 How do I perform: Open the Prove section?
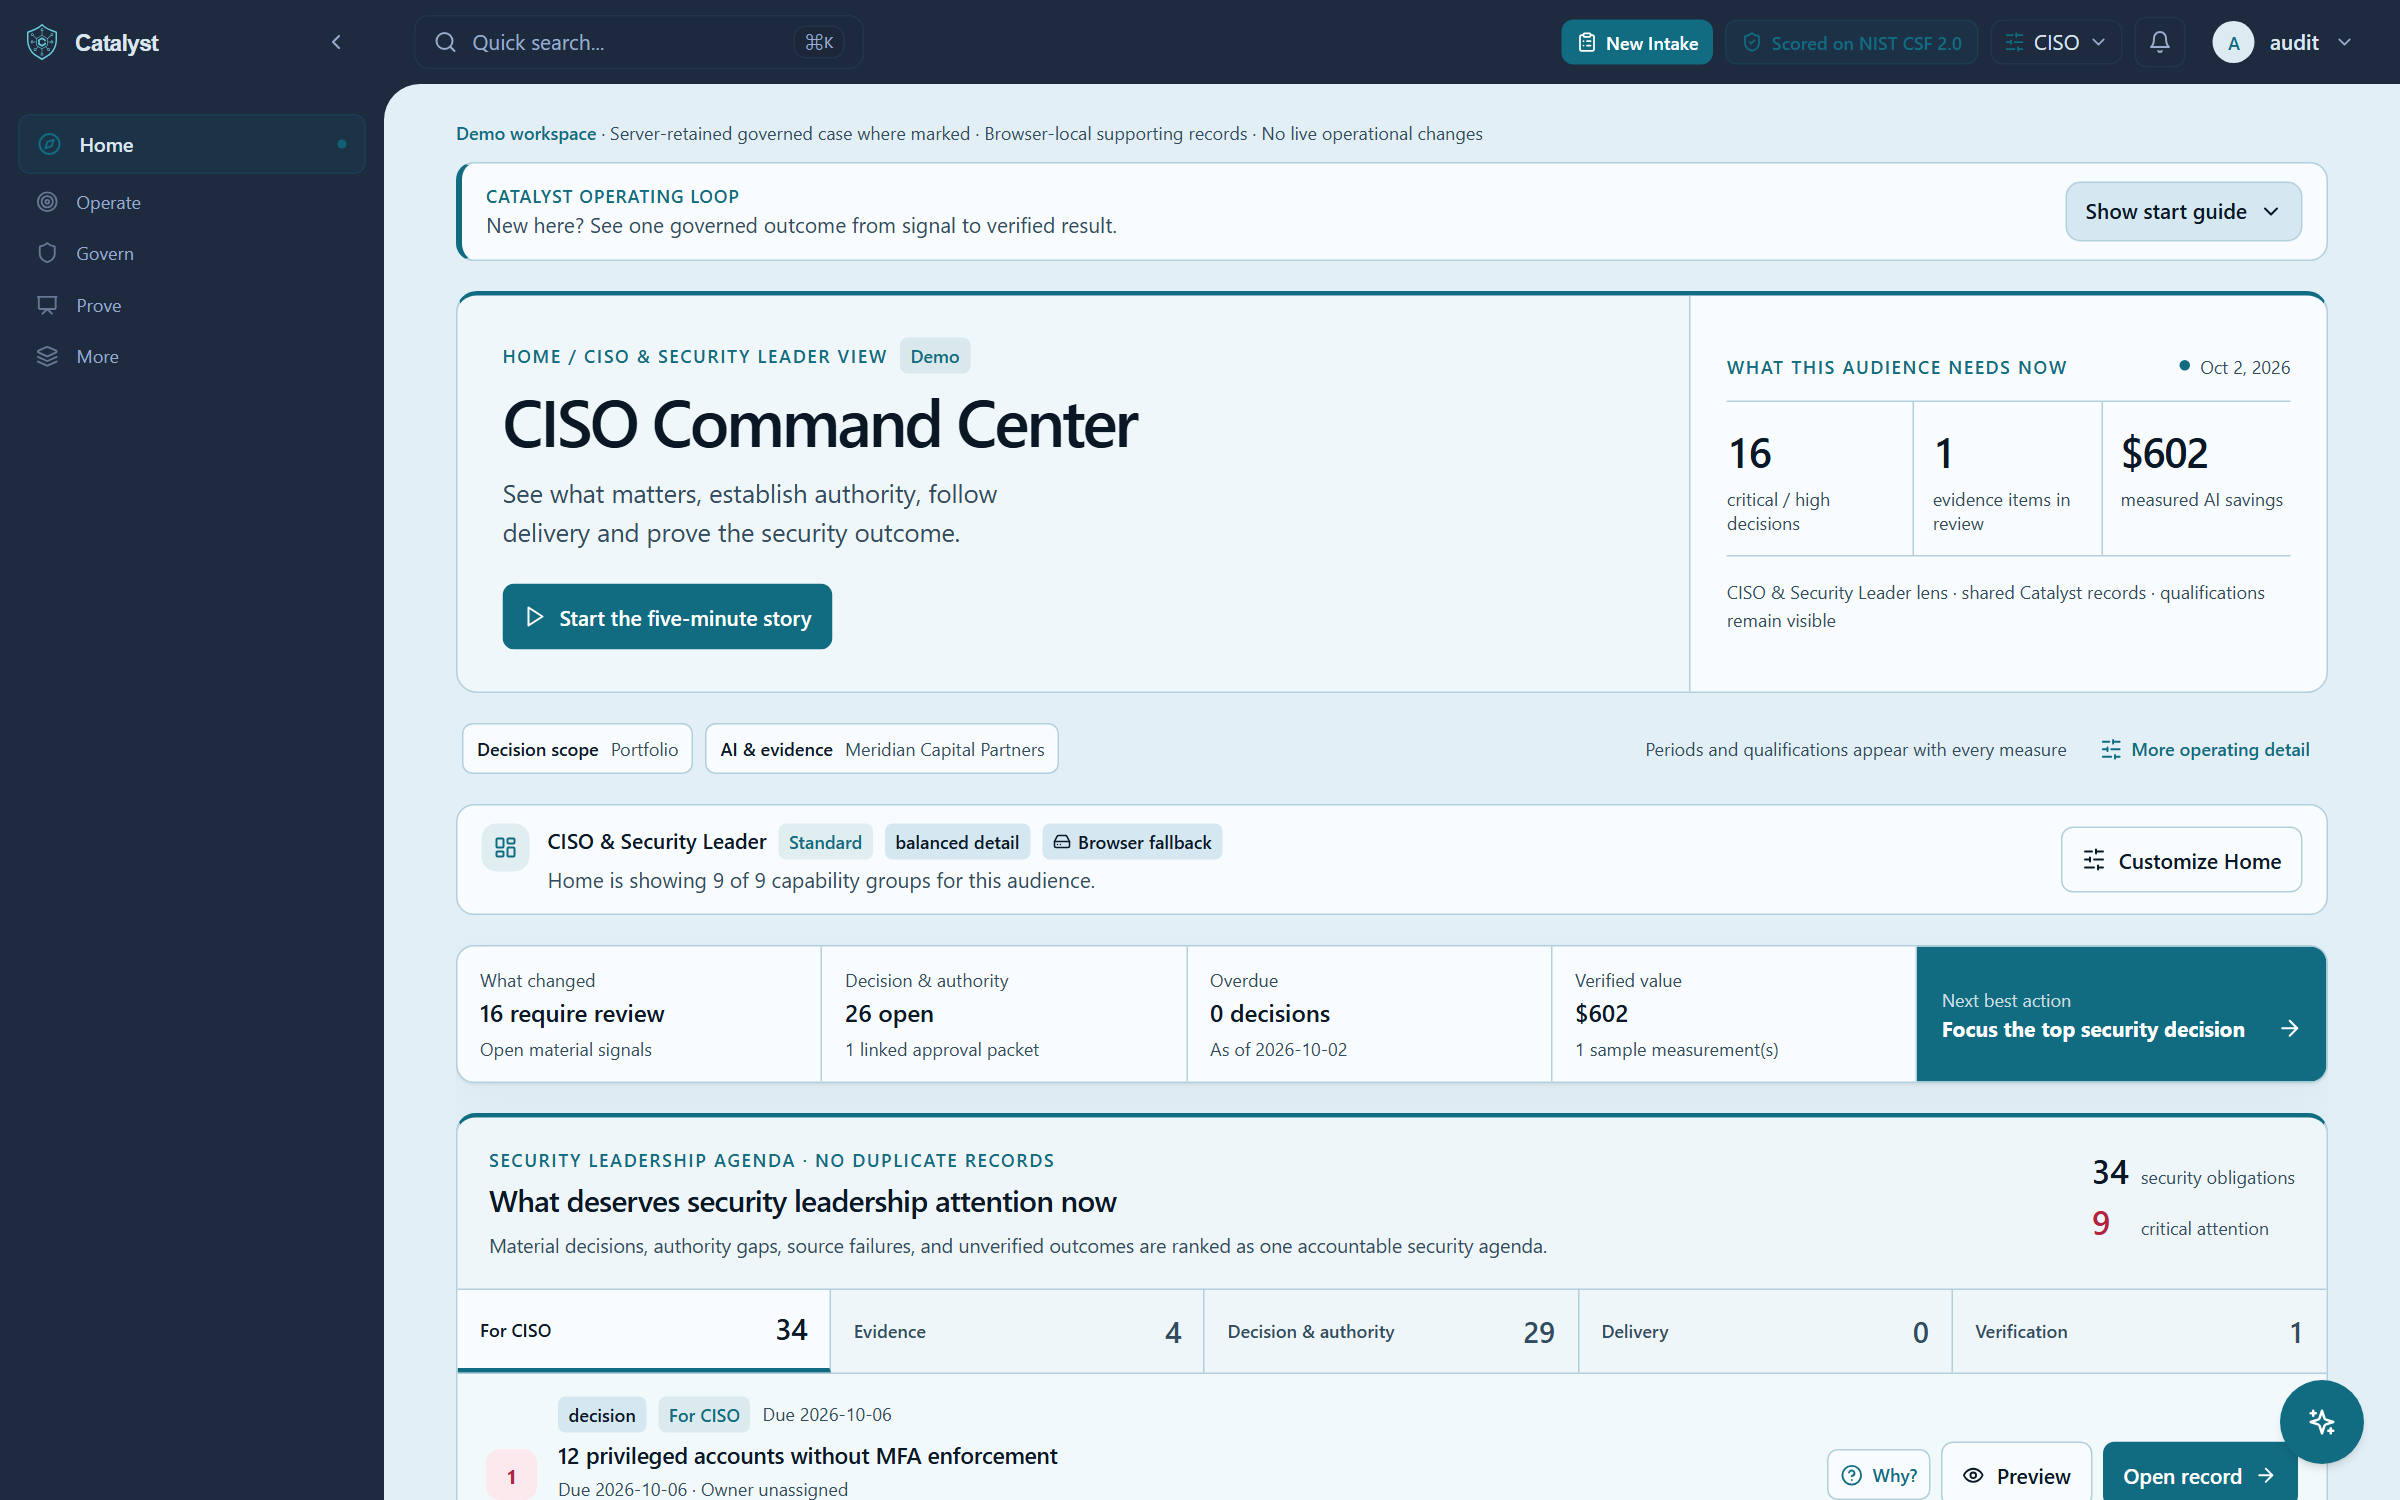(192, 305)
